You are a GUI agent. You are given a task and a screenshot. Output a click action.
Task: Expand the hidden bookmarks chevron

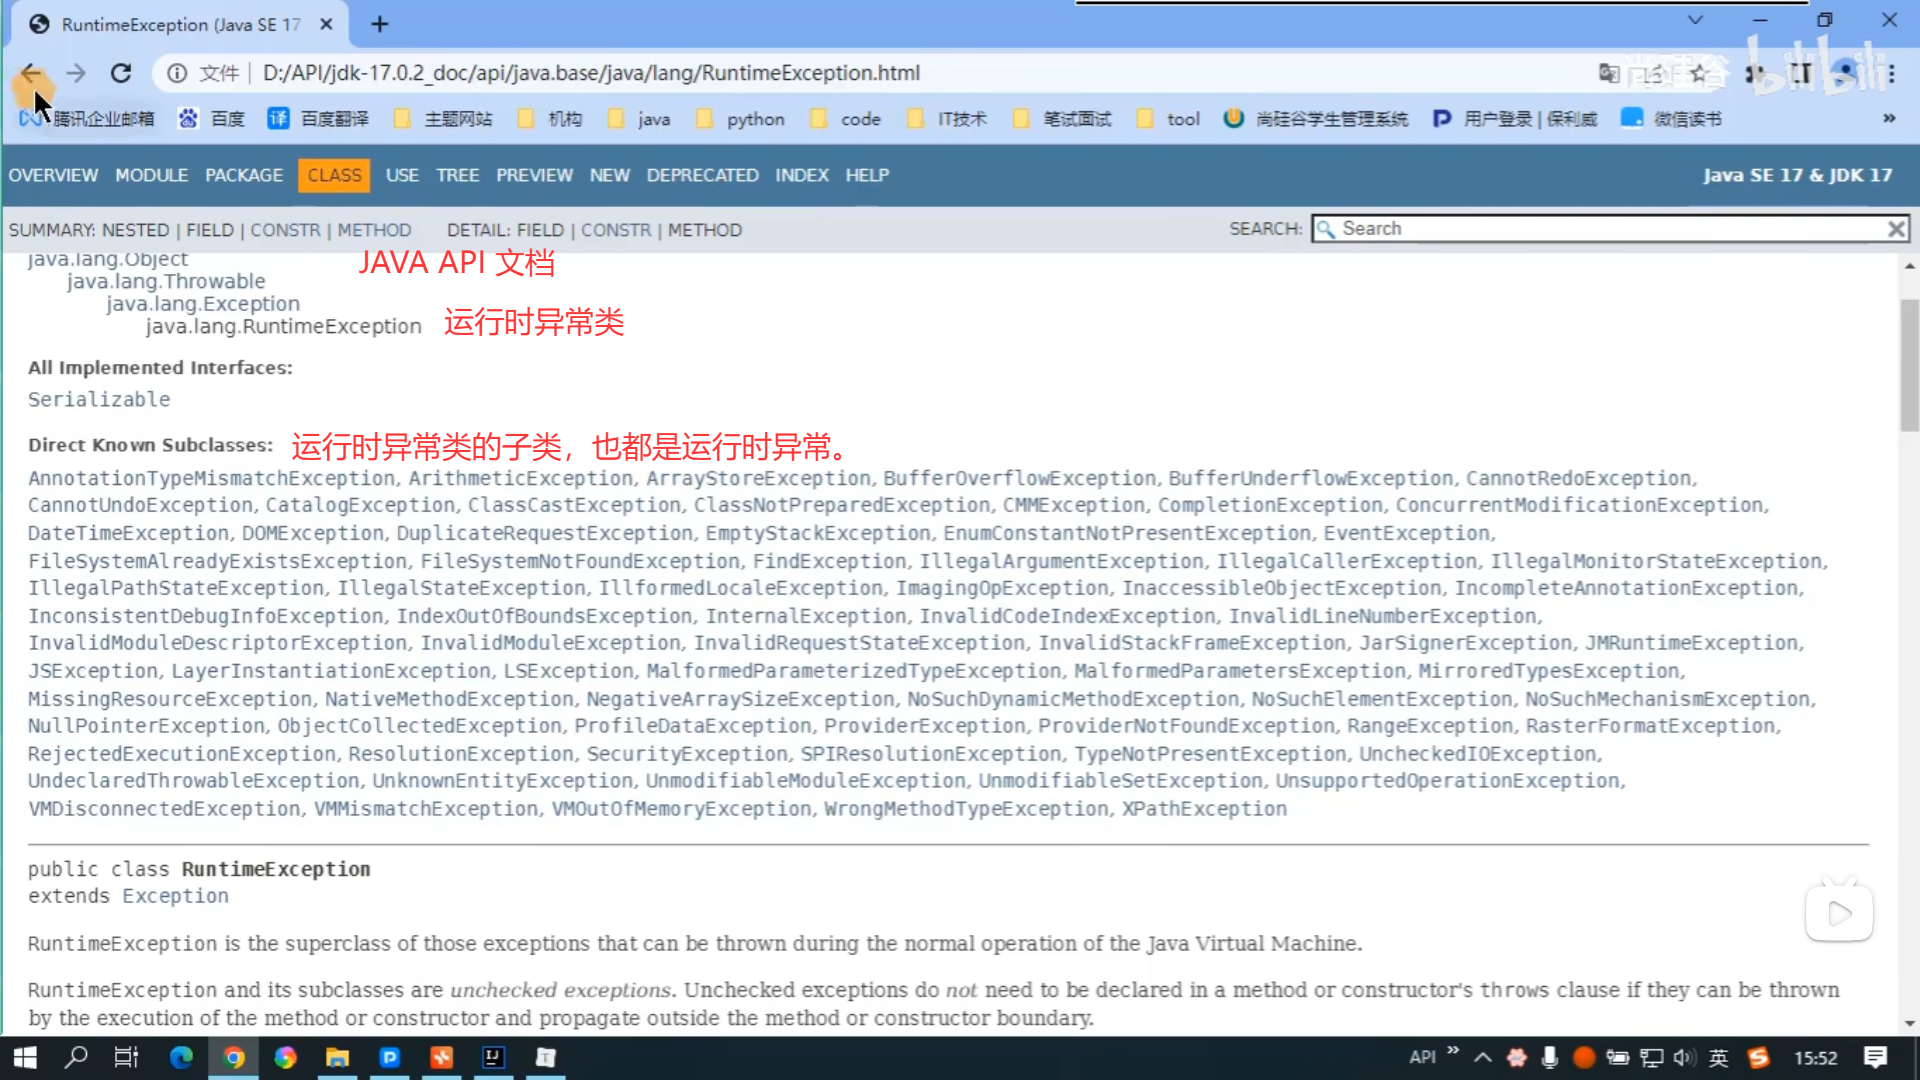point(1889,118)
